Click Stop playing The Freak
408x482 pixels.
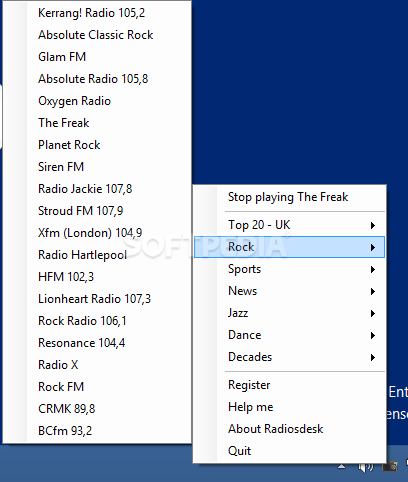289,197
